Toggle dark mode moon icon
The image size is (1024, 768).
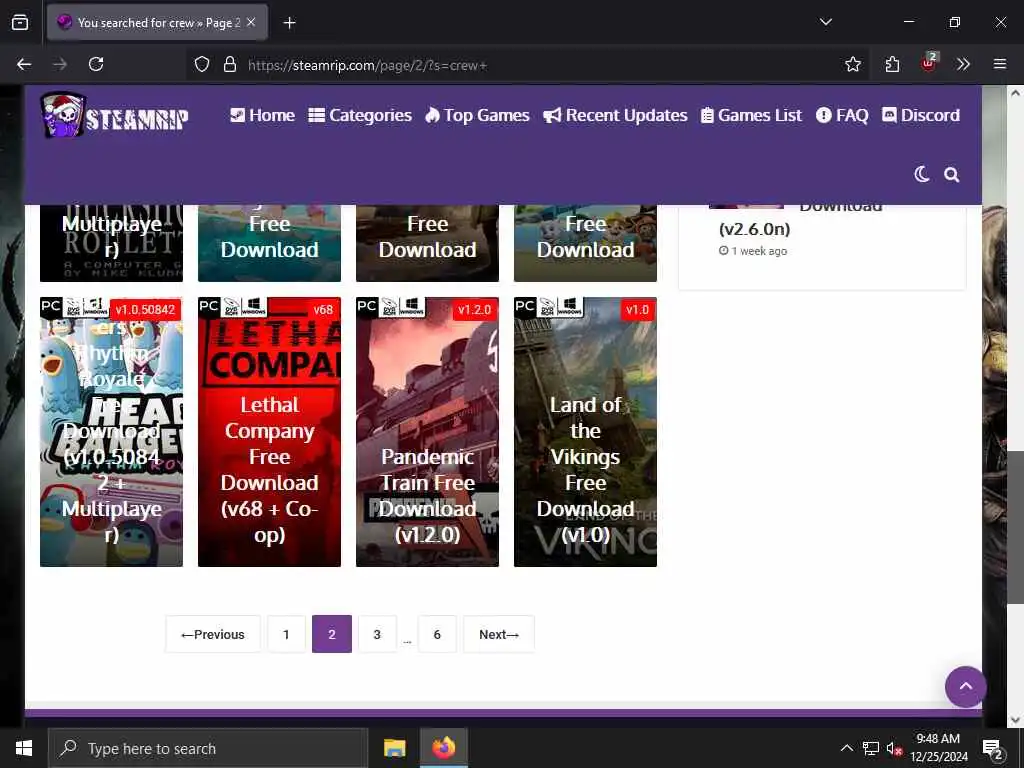pos(921,174)
